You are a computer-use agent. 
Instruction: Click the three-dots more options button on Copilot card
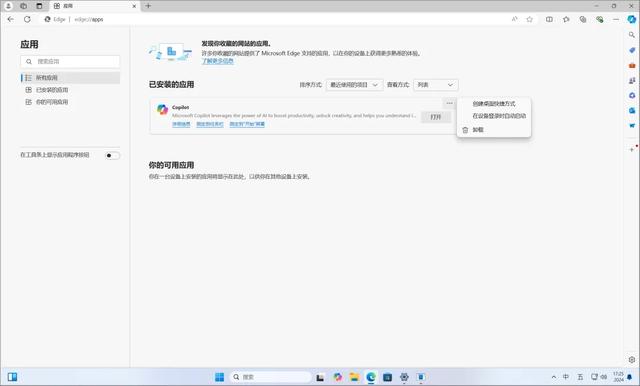pos(449,103)
